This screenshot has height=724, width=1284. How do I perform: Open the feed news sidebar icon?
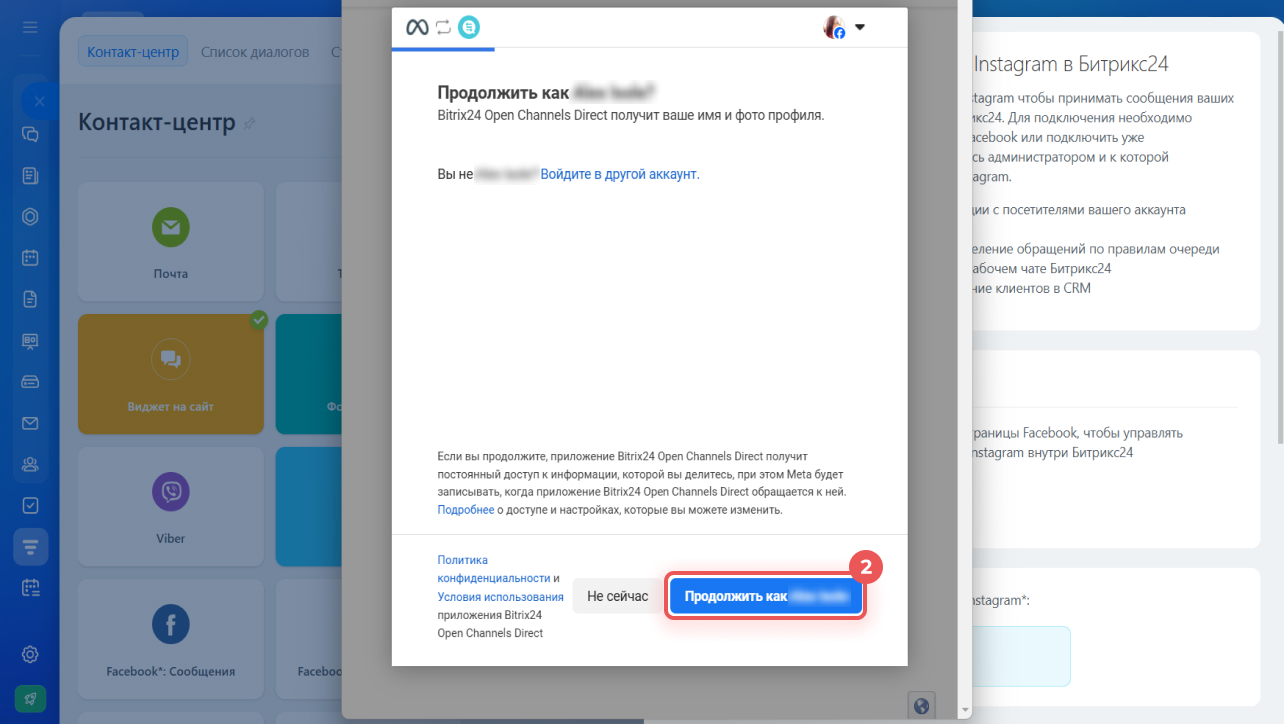30,176
